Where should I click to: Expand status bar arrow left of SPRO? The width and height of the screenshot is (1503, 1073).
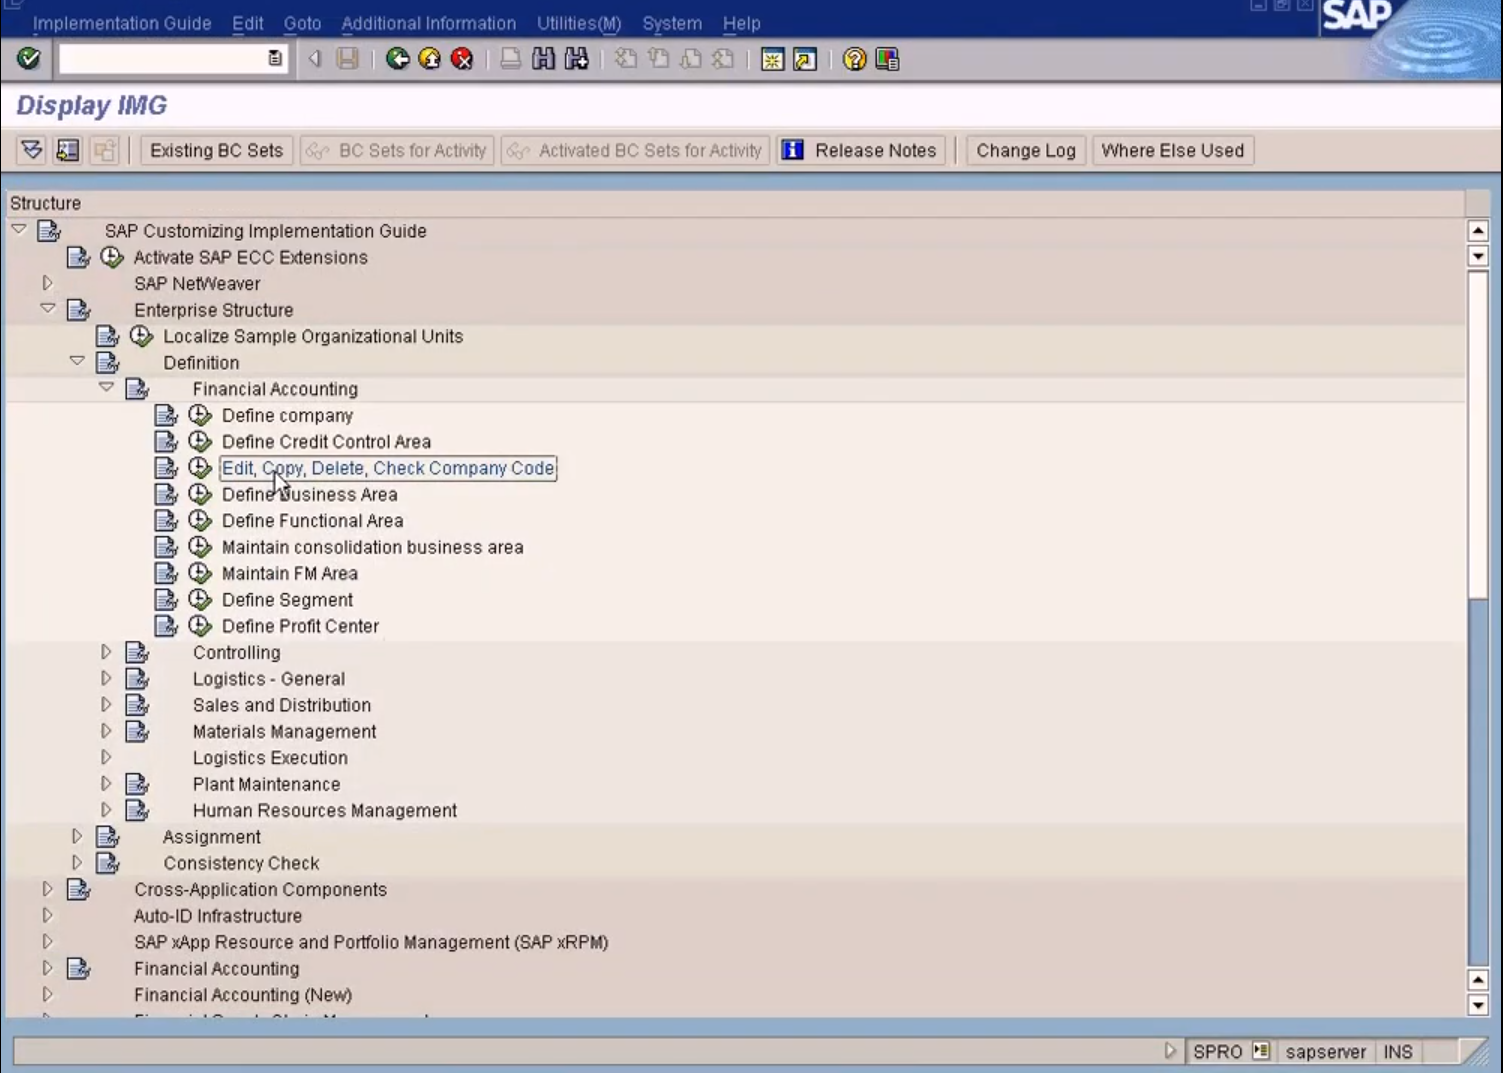(x=1170, y=1051)
